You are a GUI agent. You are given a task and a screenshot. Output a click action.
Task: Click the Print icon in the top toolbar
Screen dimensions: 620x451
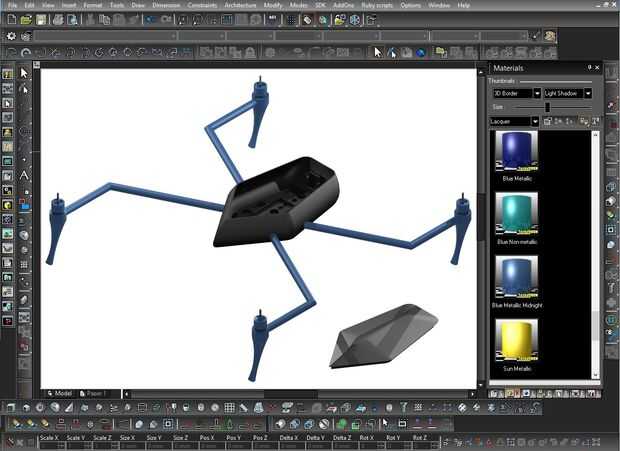tap(58, 19)
